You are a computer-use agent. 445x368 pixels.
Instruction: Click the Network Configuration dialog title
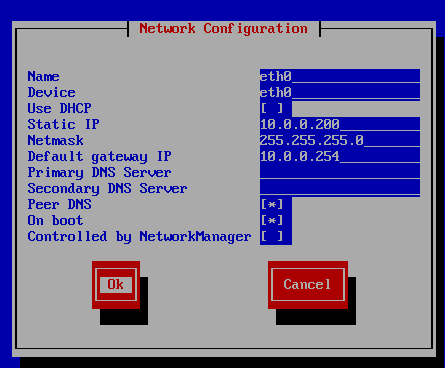(223, 29)
